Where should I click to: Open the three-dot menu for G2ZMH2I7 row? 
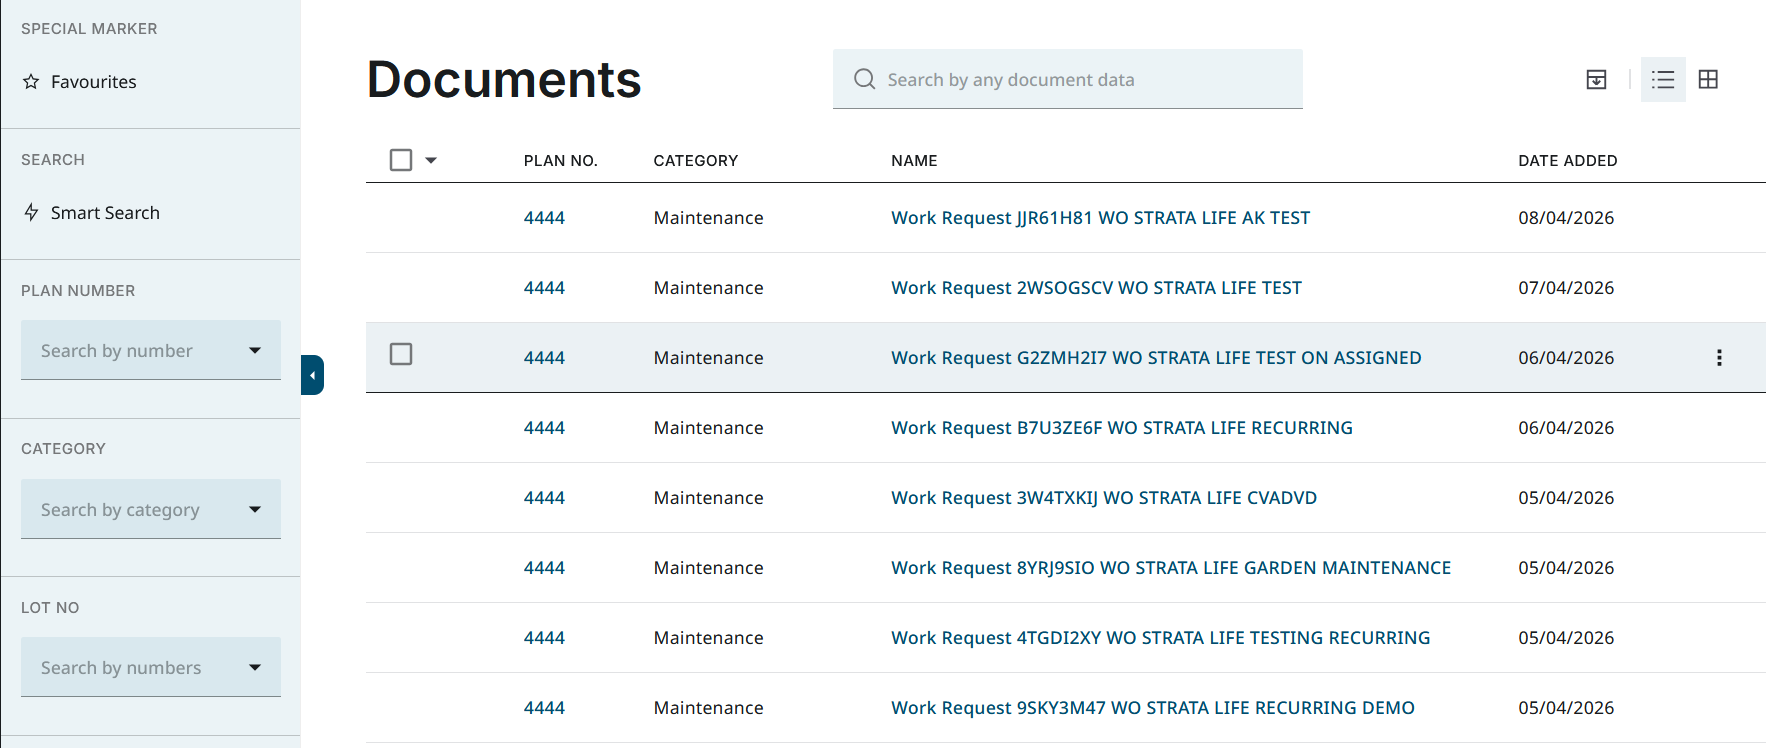tap(1719, 358)
